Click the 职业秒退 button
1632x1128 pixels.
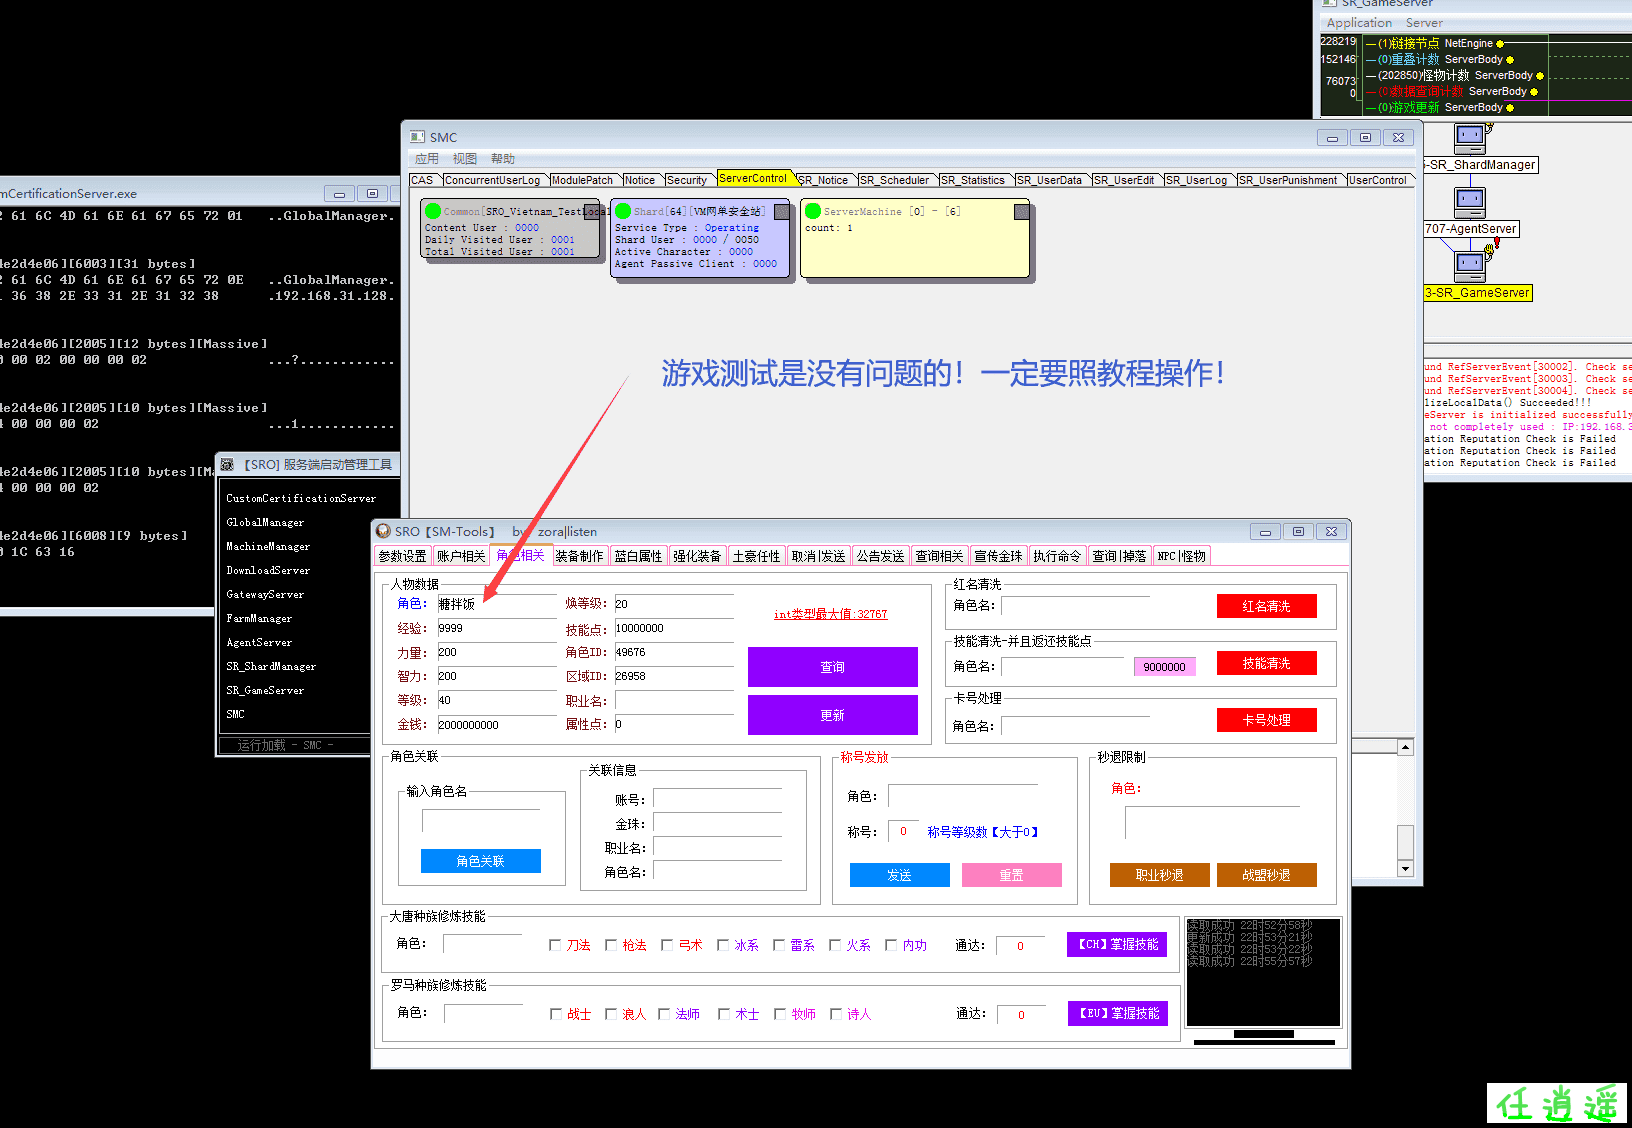1160,875
